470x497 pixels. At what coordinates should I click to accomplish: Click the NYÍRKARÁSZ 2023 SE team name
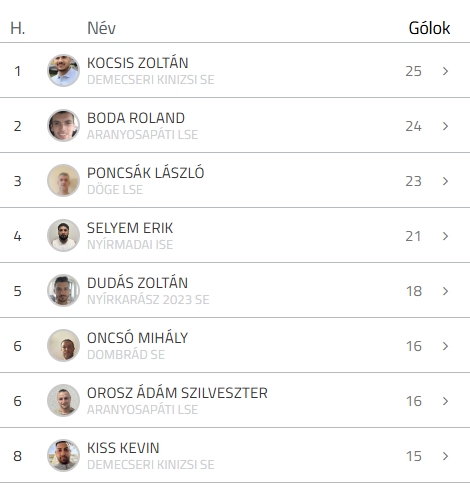[148, 300]
